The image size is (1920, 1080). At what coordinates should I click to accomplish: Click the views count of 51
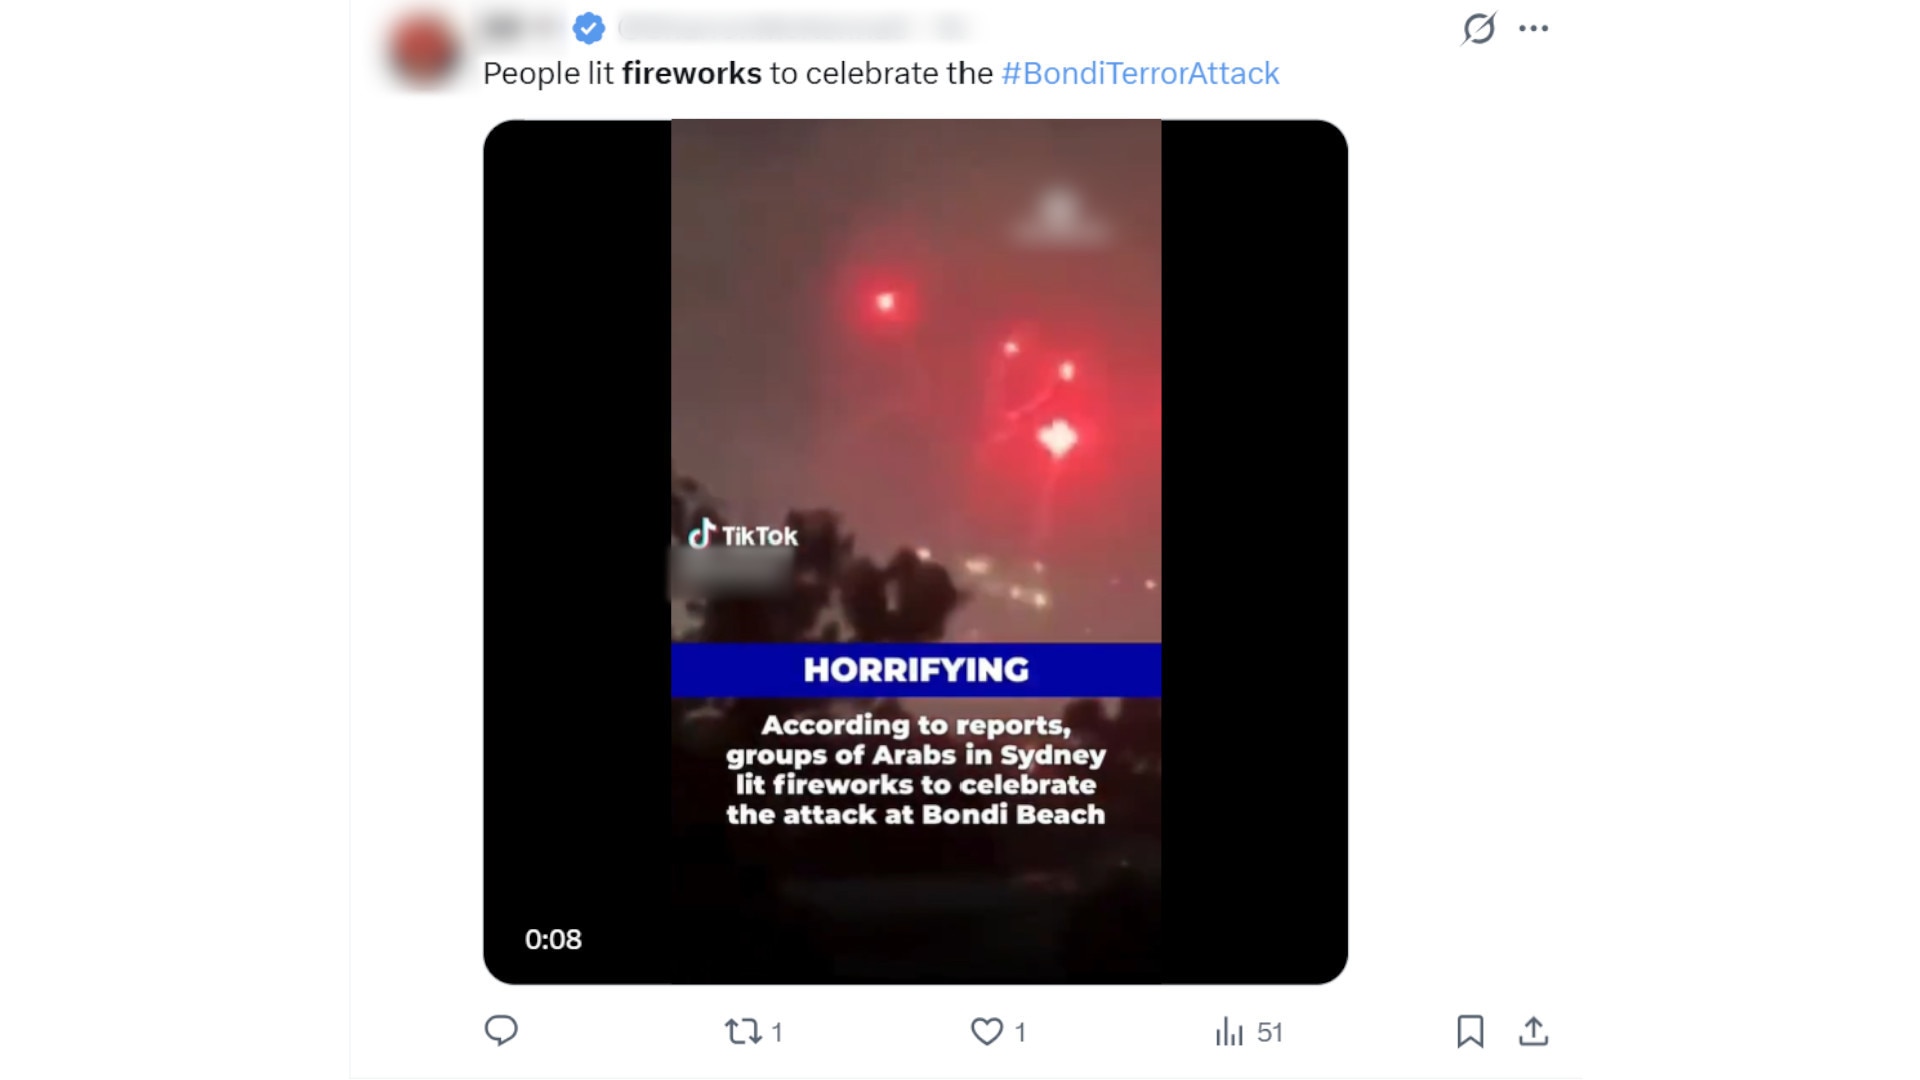1272,1031
